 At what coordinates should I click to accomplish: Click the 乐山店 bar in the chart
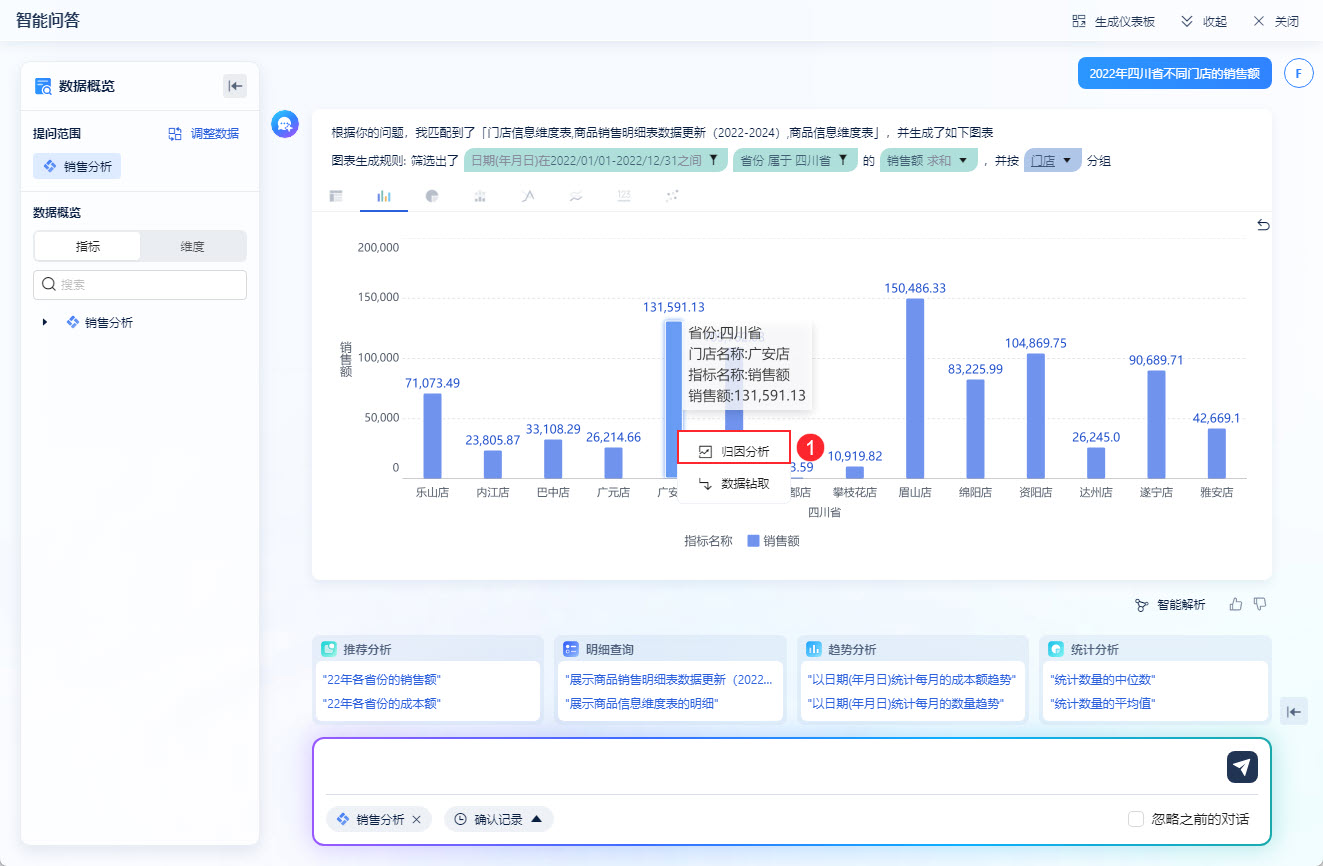tap(432, 436)
